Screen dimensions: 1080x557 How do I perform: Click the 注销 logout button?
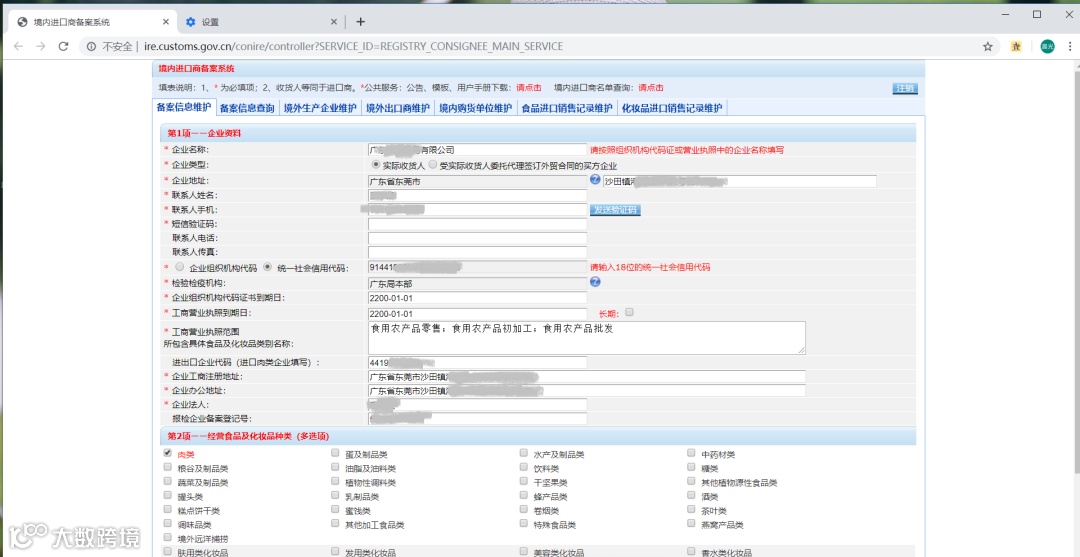[x=905, y=88]
